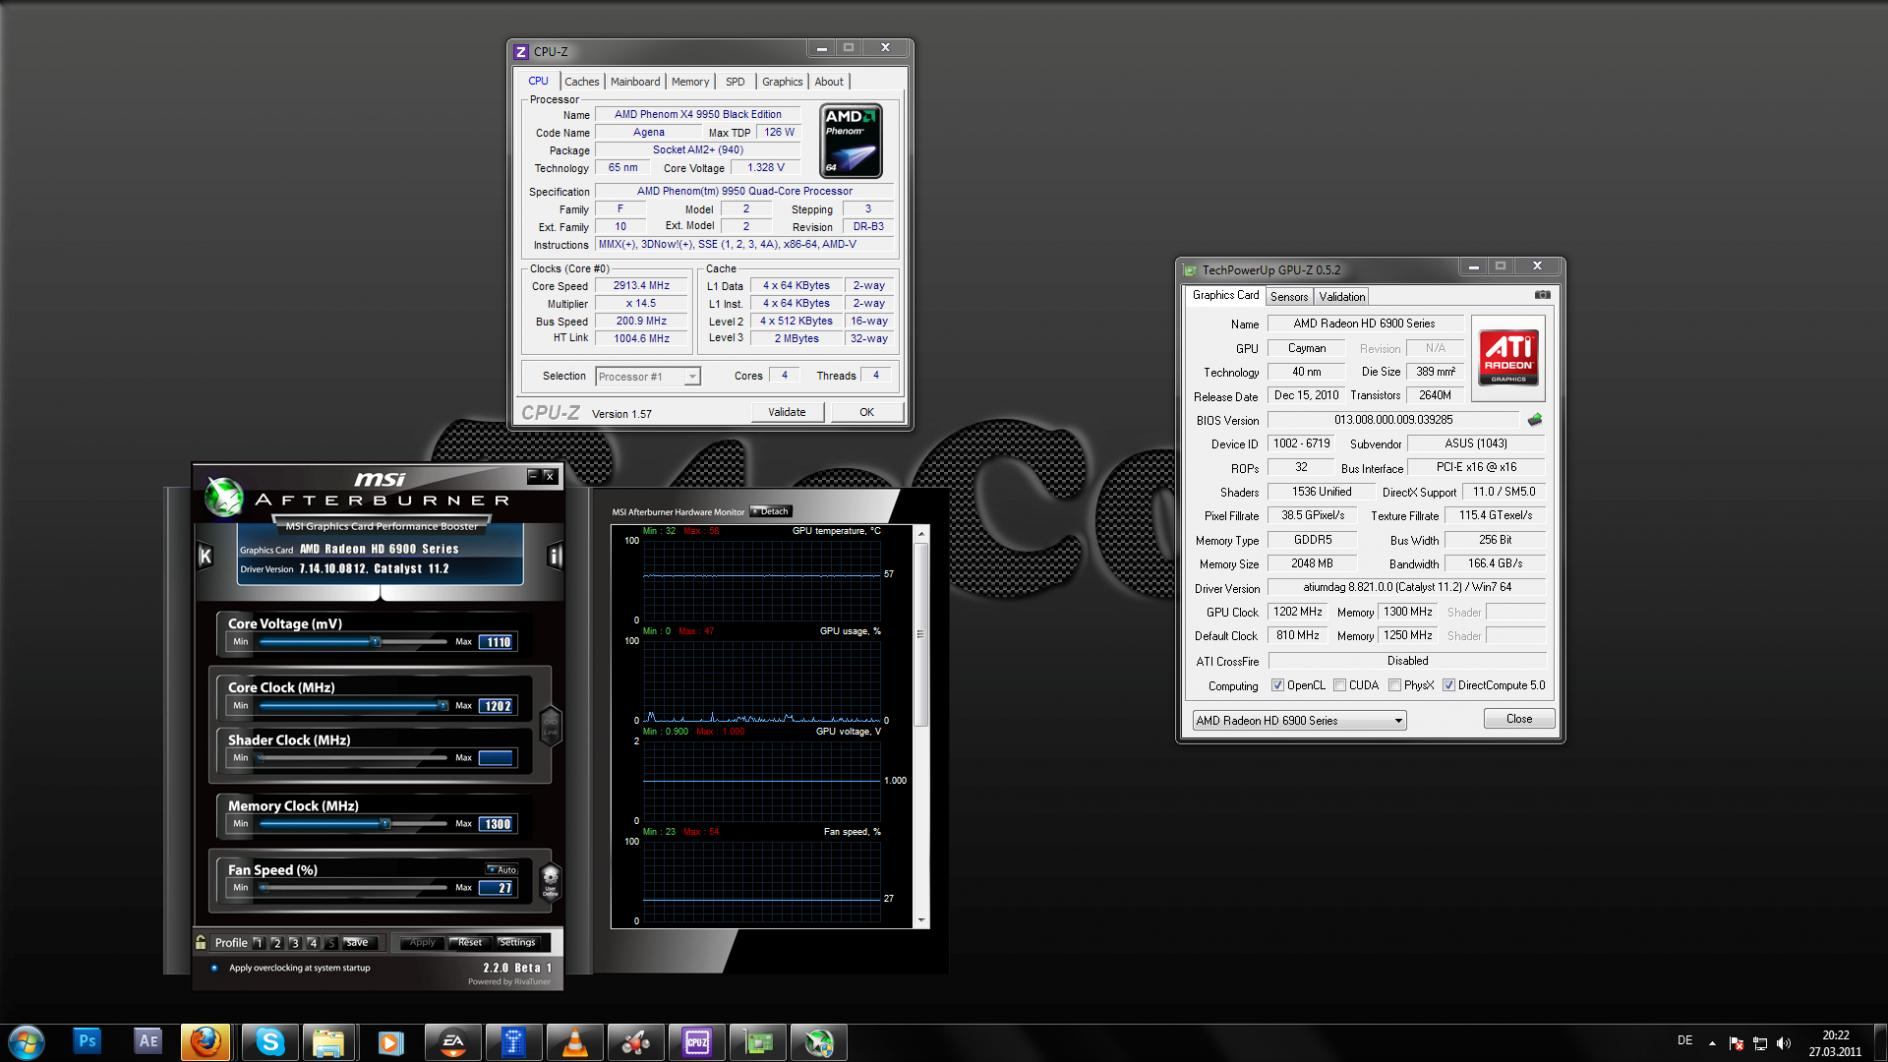Click OK in the CPU-Z window
This screenshot has width=1888, height=1062.
867,412
